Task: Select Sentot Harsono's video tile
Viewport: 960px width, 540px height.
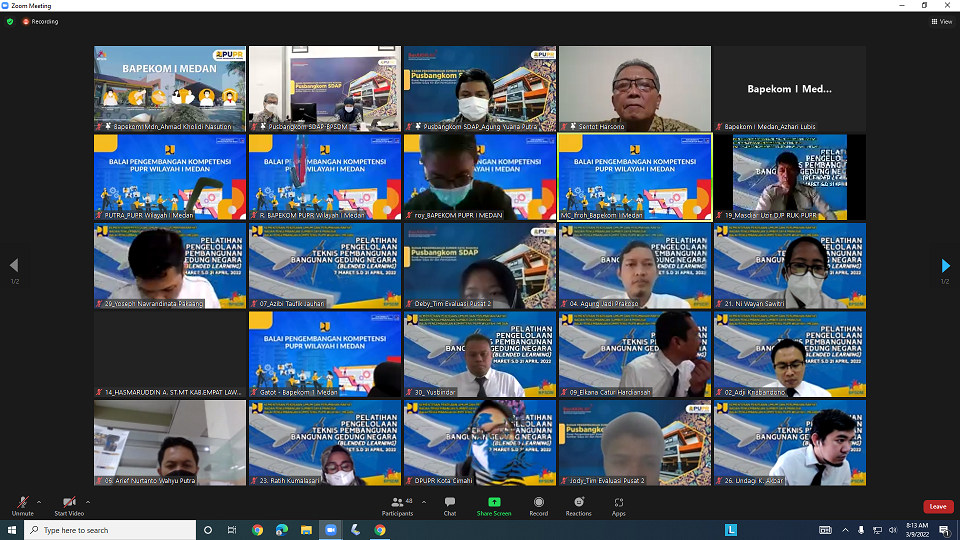Action: point(635,89)
